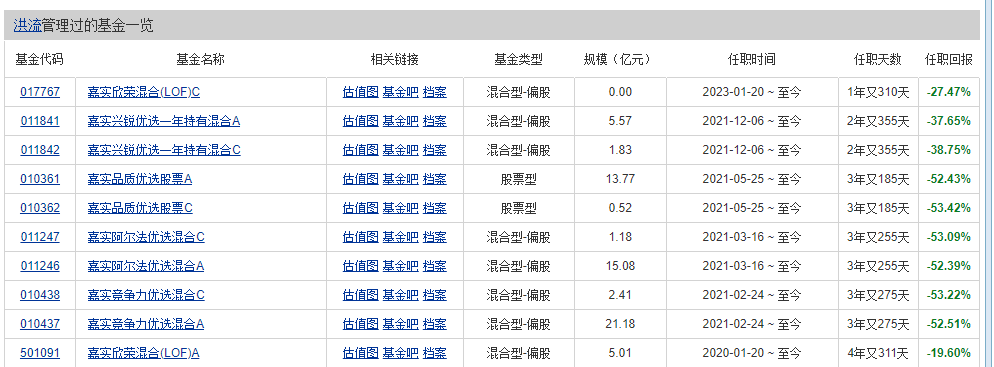
Task: Open 嘉实品质优选股票A fund page
Action: tap(139, 179)
